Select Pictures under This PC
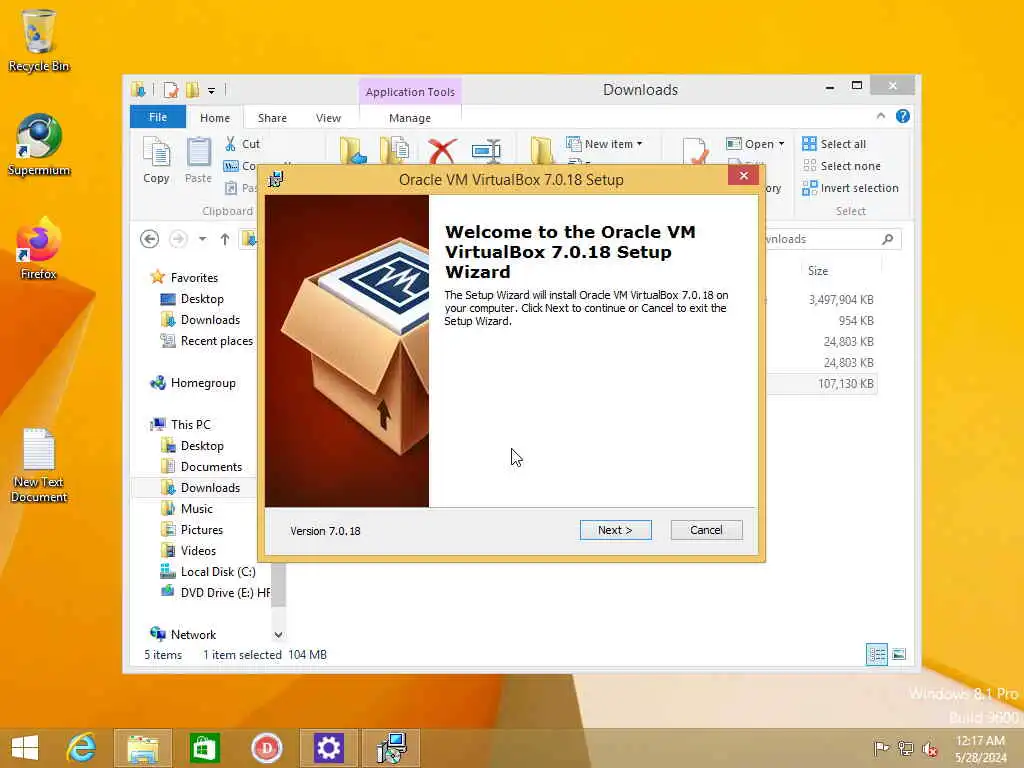The image size is (1024, 768). (202, 530)
